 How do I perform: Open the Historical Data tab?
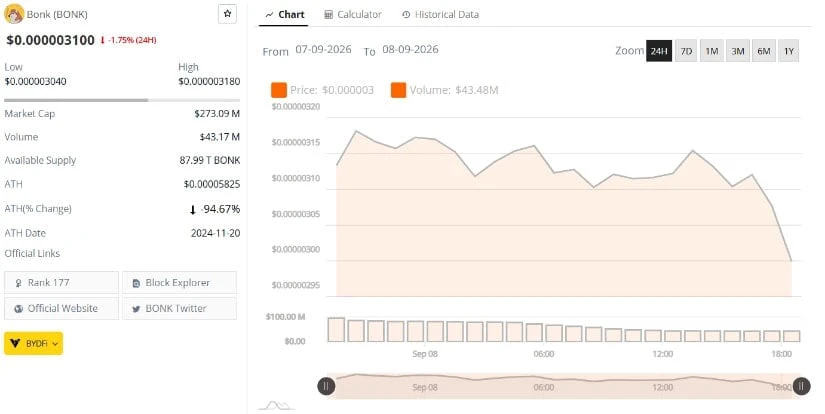[440, 15]
